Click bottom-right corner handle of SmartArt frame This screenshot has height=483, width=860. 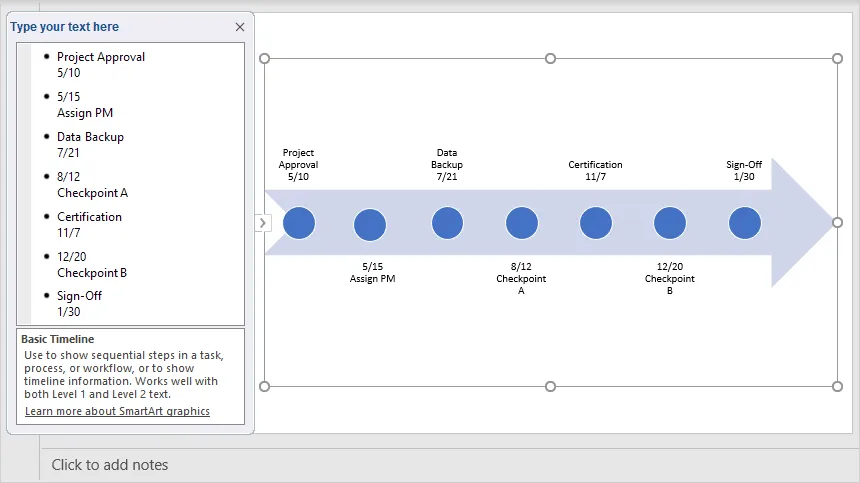click(x=838, y=386)
